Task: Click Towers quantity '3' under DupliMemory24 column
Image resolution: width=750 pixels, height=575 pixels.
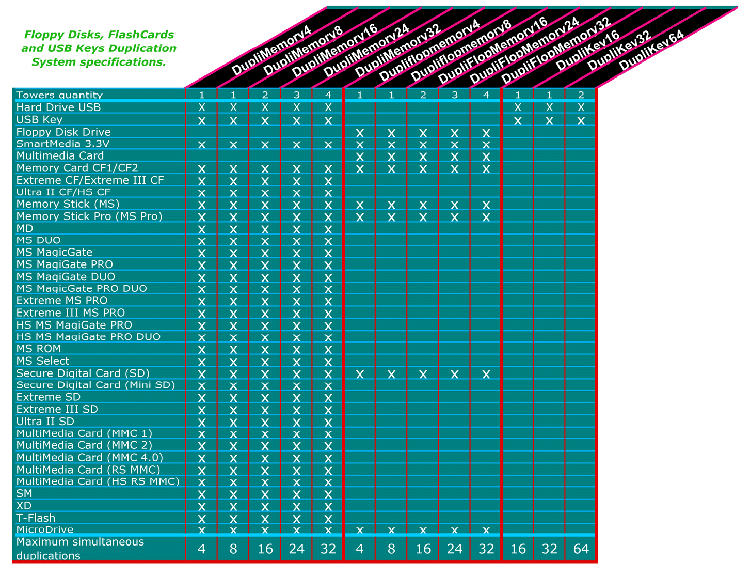Action: click(297, 95)
